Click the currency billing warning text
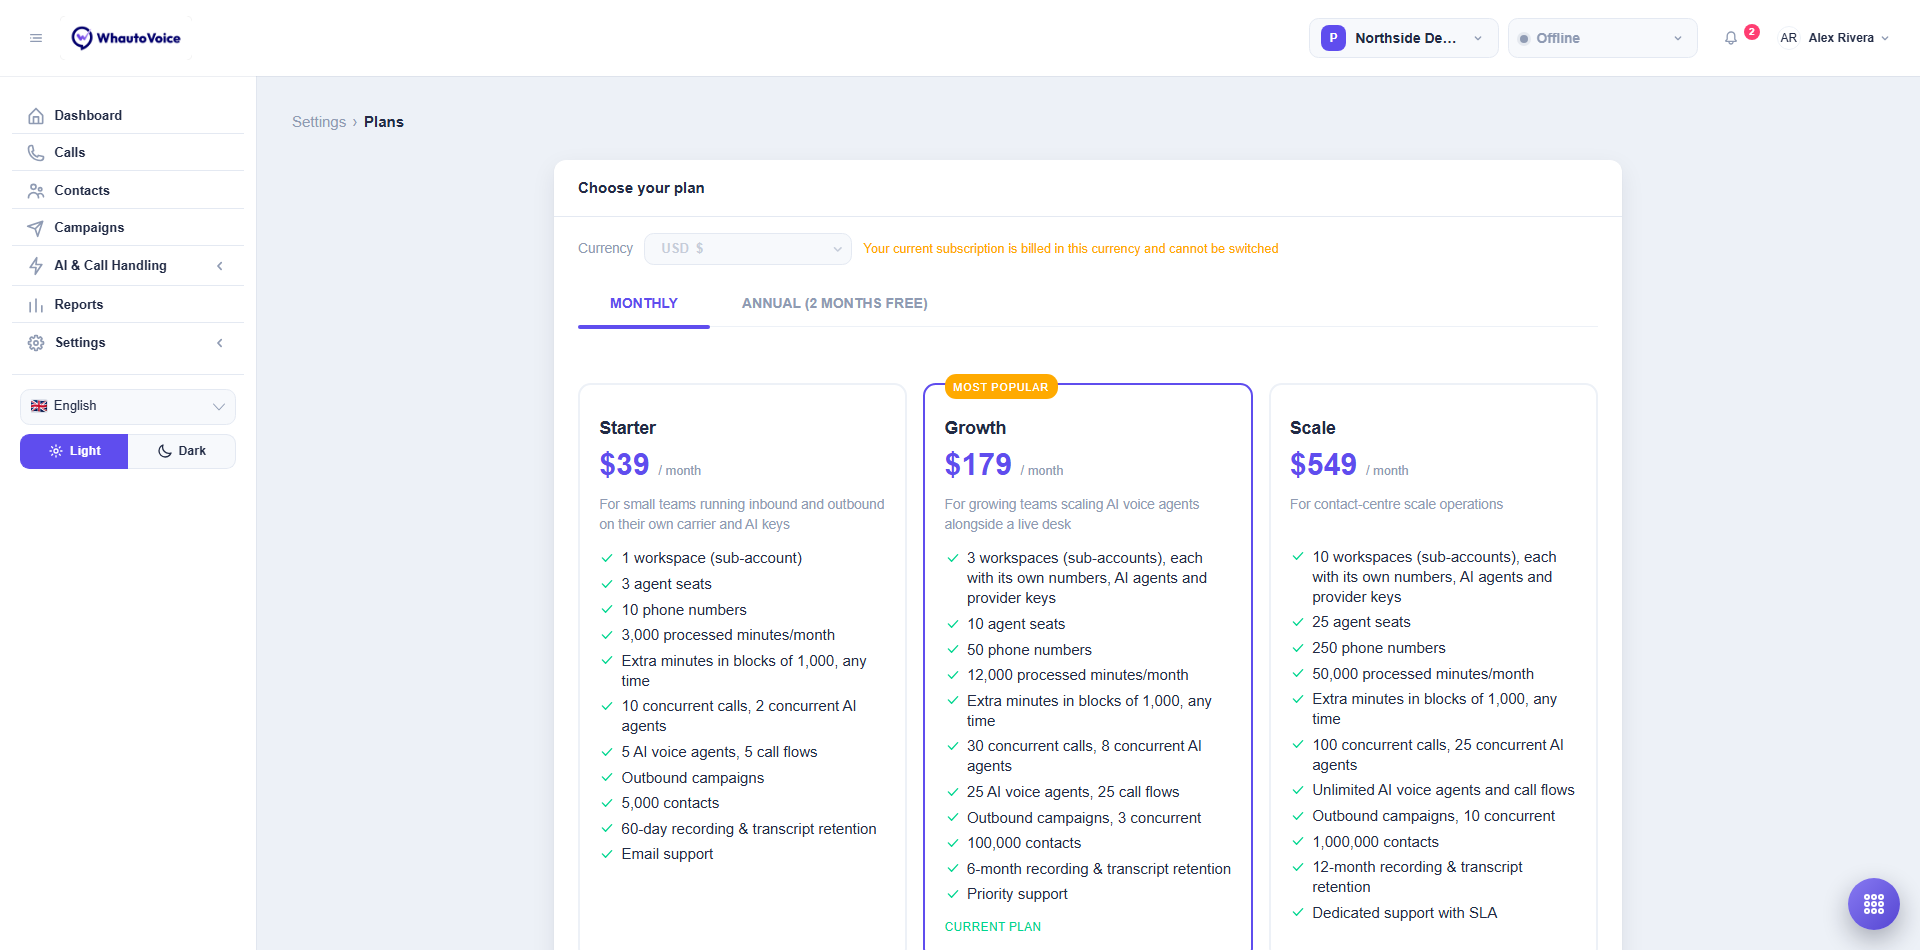1920x950 pixels. (1071, 249)
